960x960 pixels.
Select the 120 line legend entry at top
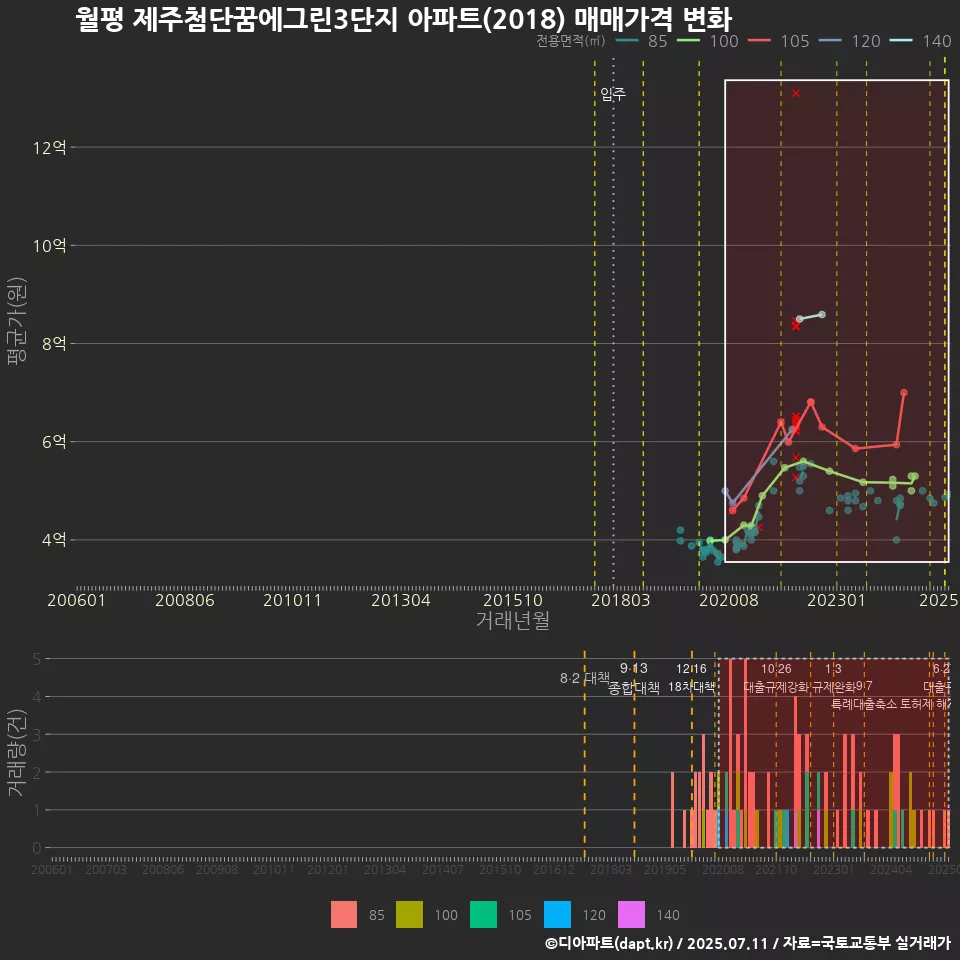(x=850, y=41)
